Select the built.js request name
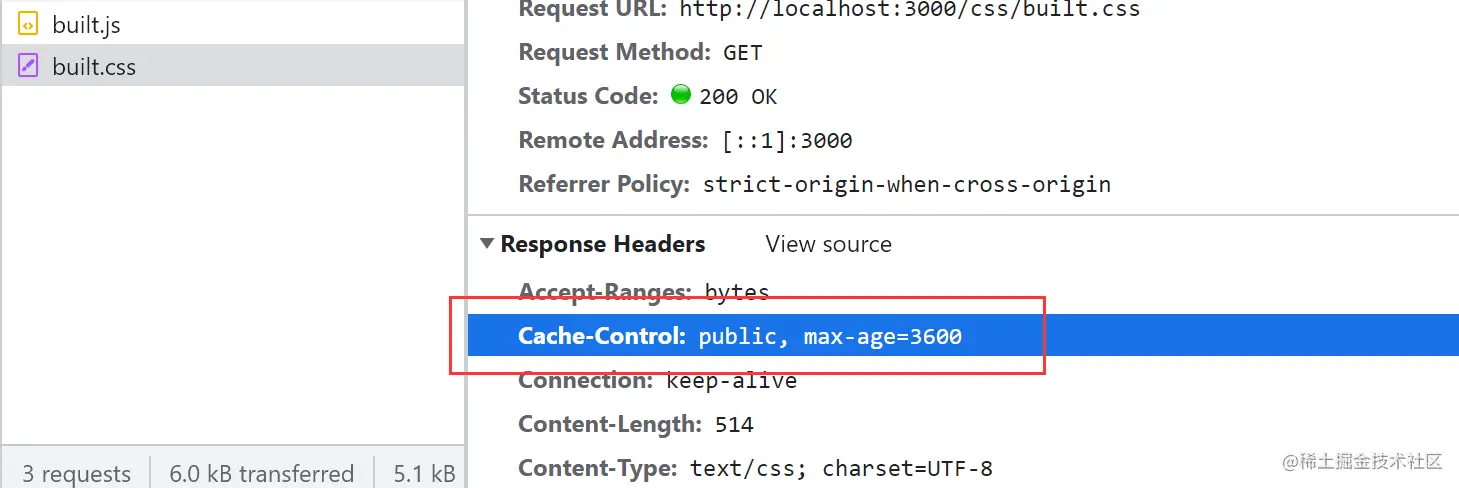This screenshot has height=488, width=1459. coord(86,24)
